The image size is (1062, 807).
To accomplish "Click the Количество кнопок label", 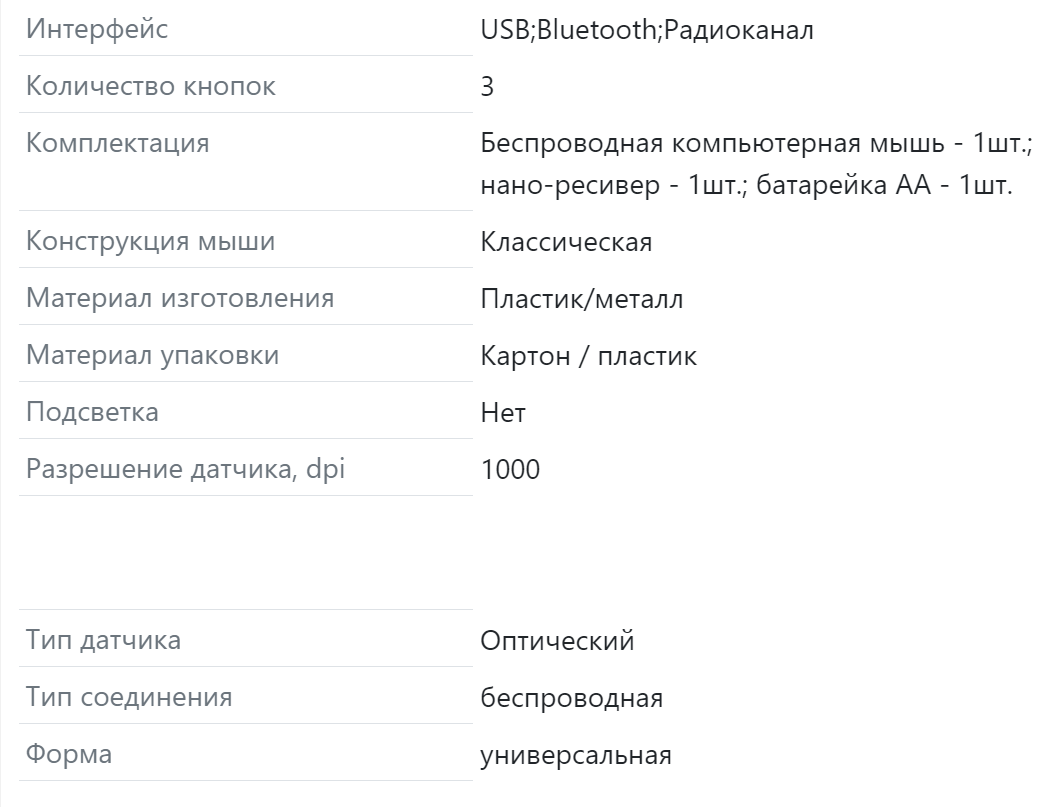I will coord(150,86).
